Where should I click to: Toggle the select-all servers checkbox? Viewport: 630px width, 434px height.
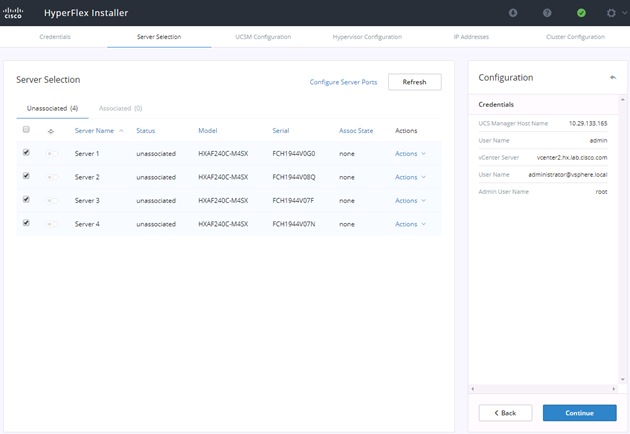tap(26, 129)
